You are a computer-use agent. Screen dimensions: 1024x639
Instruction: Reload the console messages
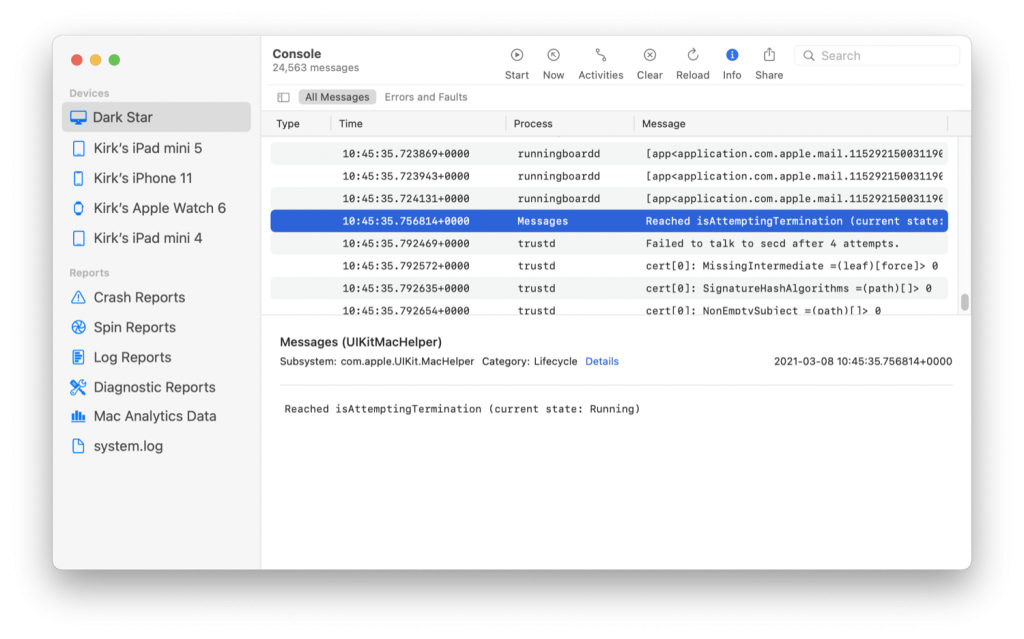[692, 60]
